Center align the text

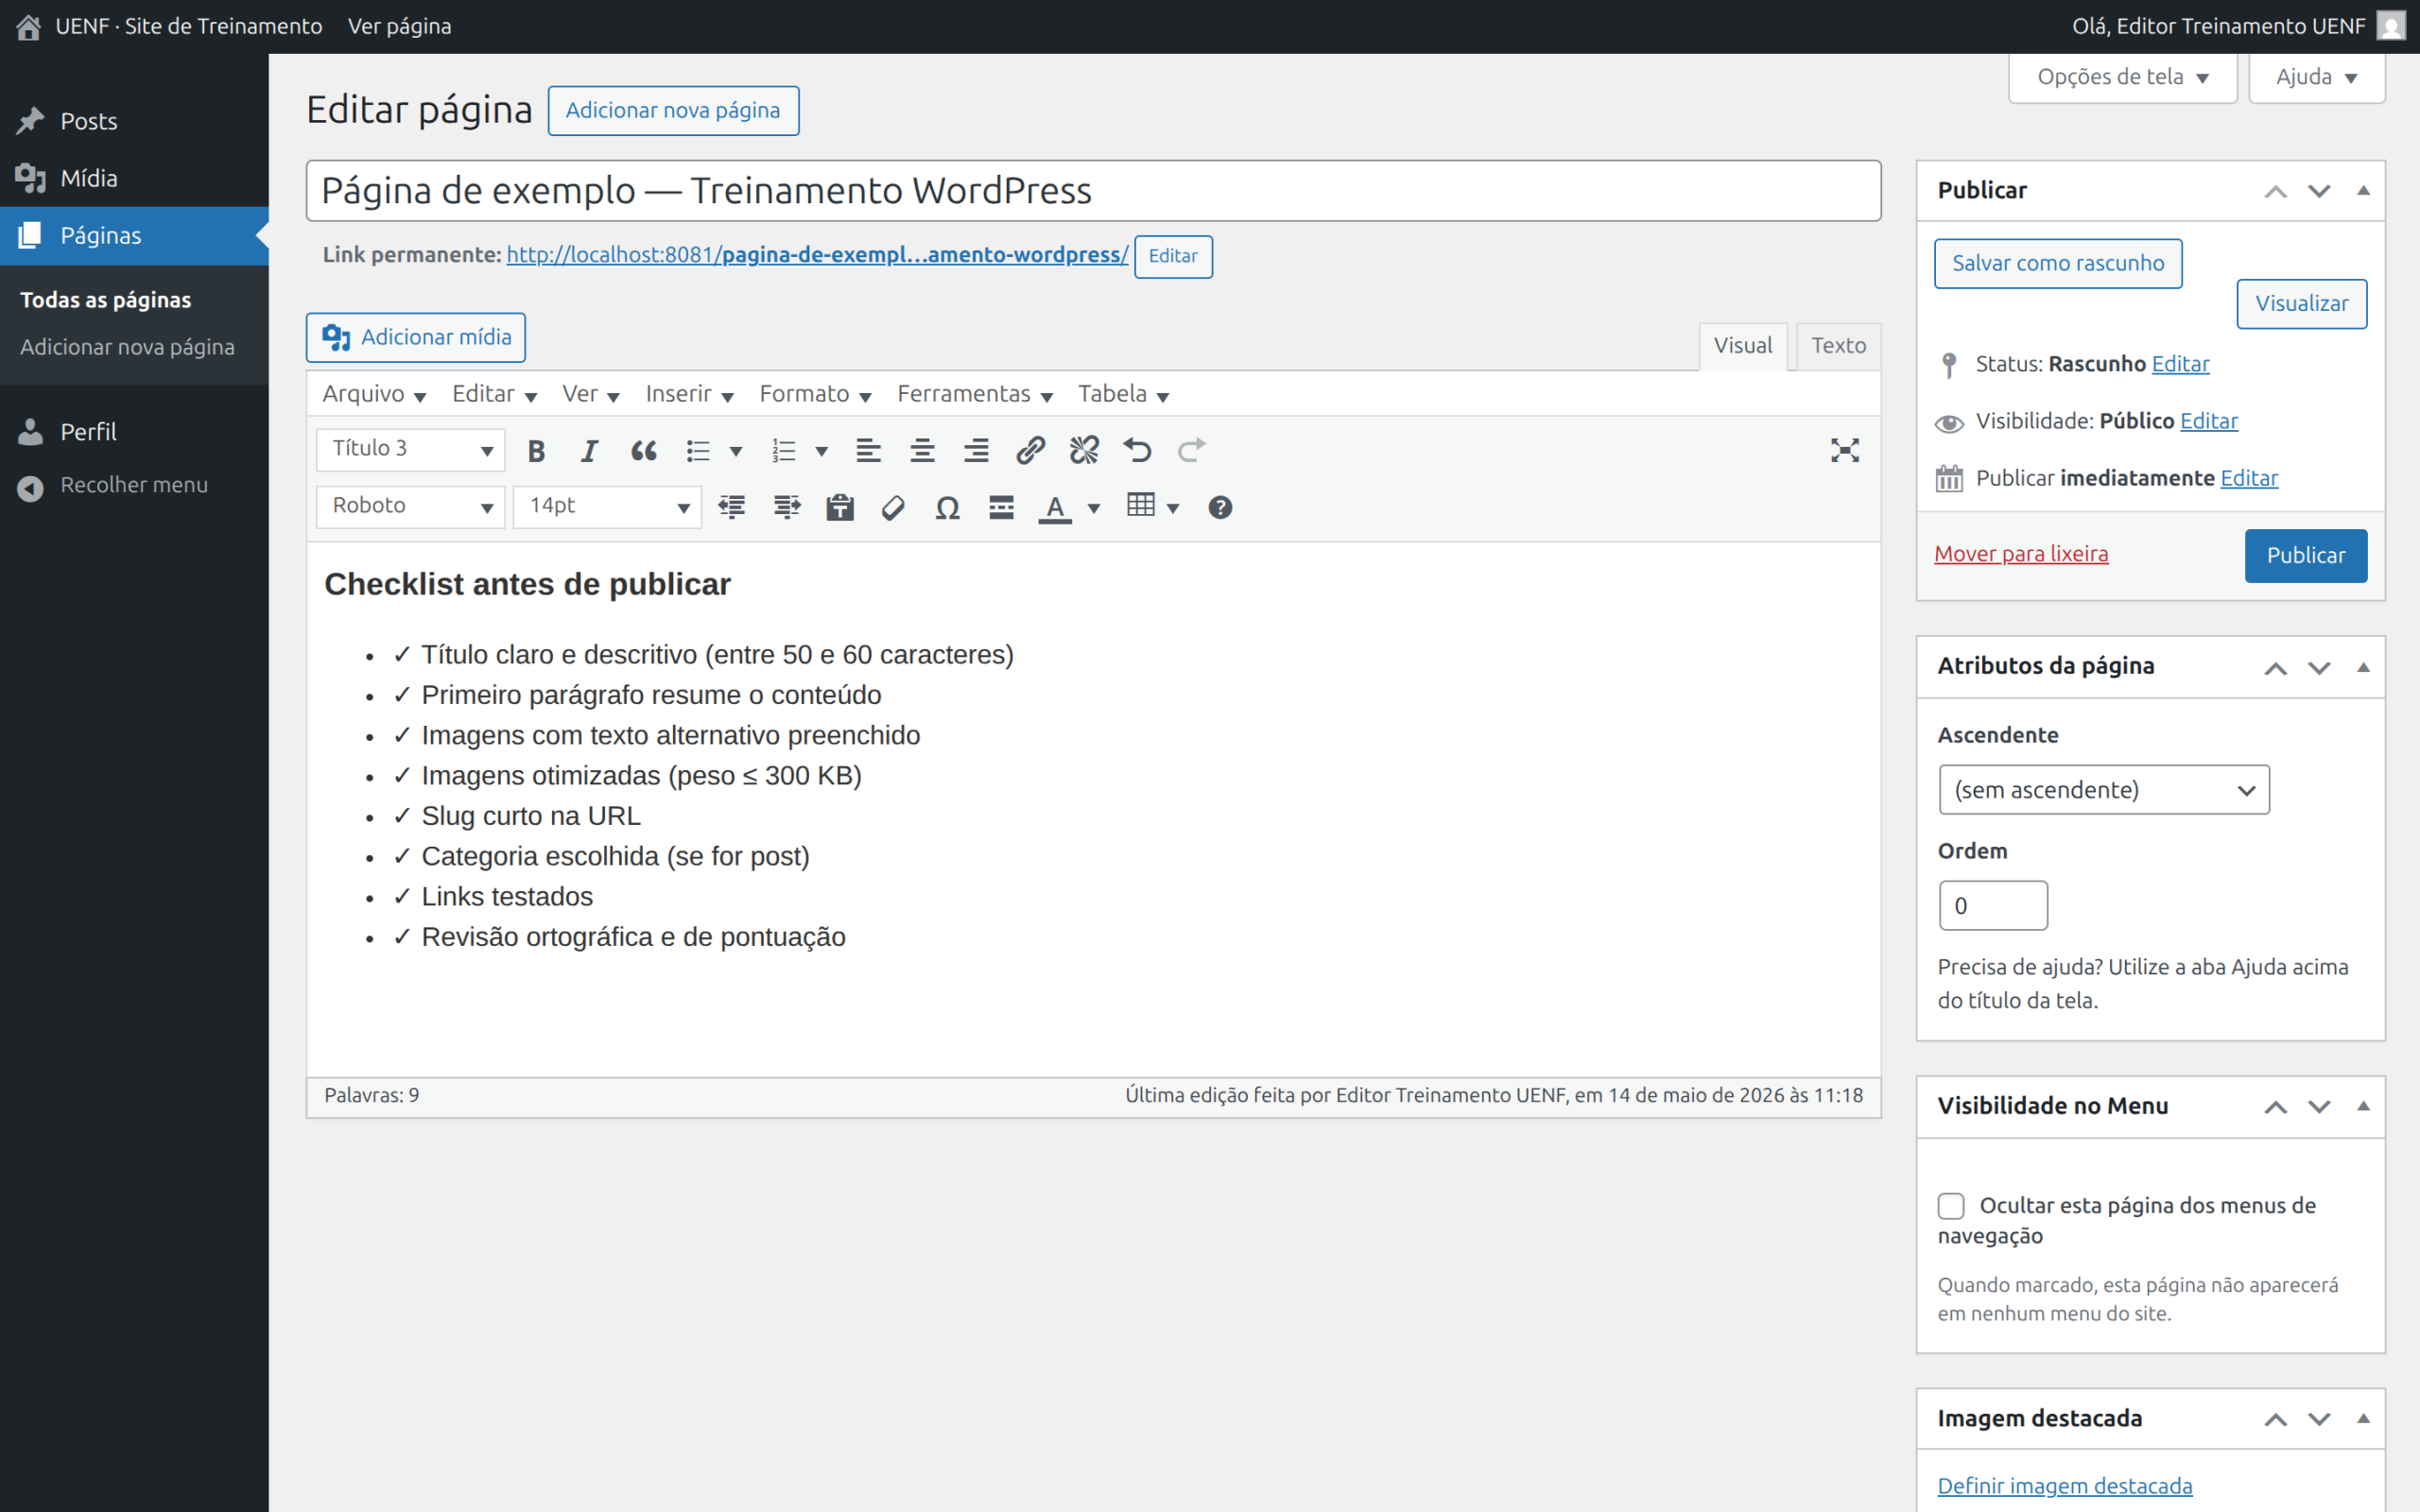922,451
